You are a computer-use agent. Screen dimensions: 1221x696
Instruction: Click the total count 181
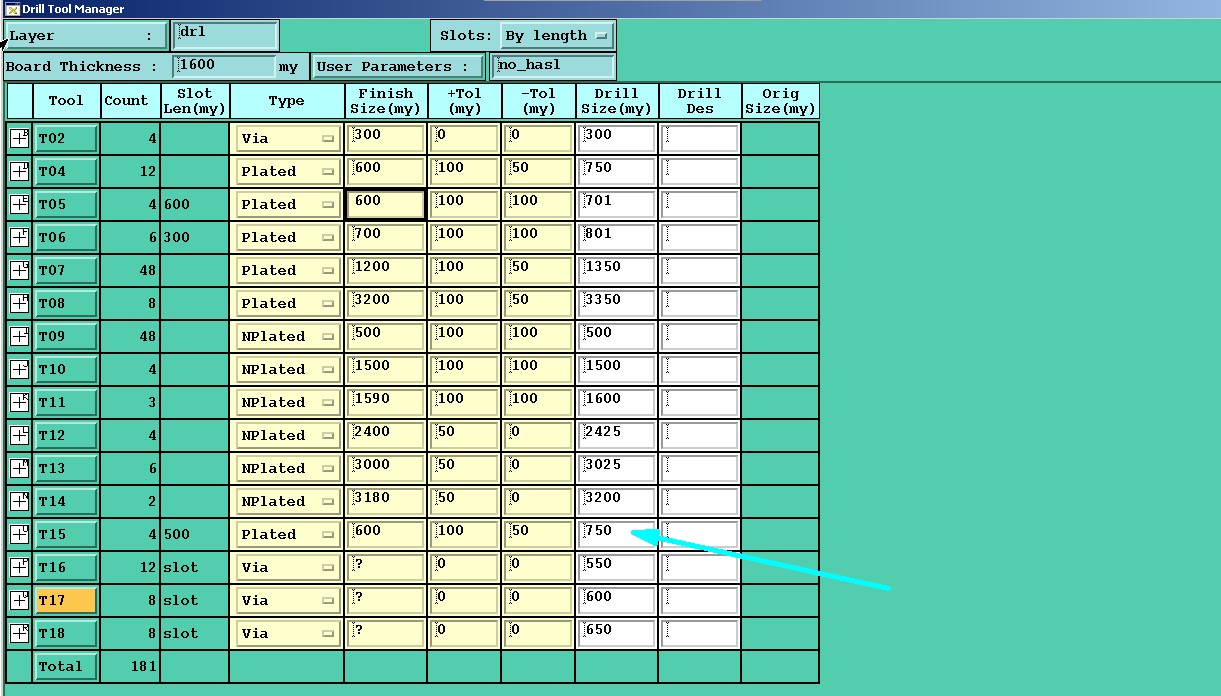tap(144, 666)
